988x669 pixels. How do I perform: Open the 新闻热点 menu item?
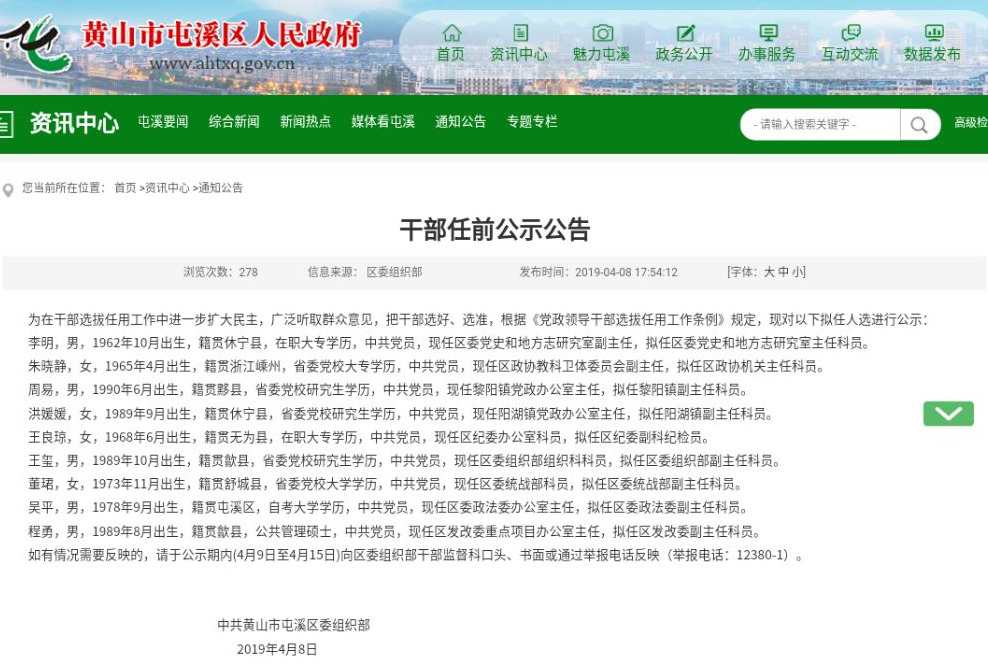[305, 122]
